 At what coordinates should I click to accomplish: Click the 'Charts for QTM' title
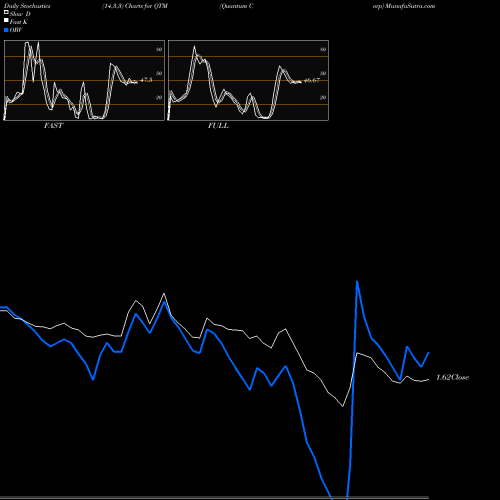tap(146, 6)
